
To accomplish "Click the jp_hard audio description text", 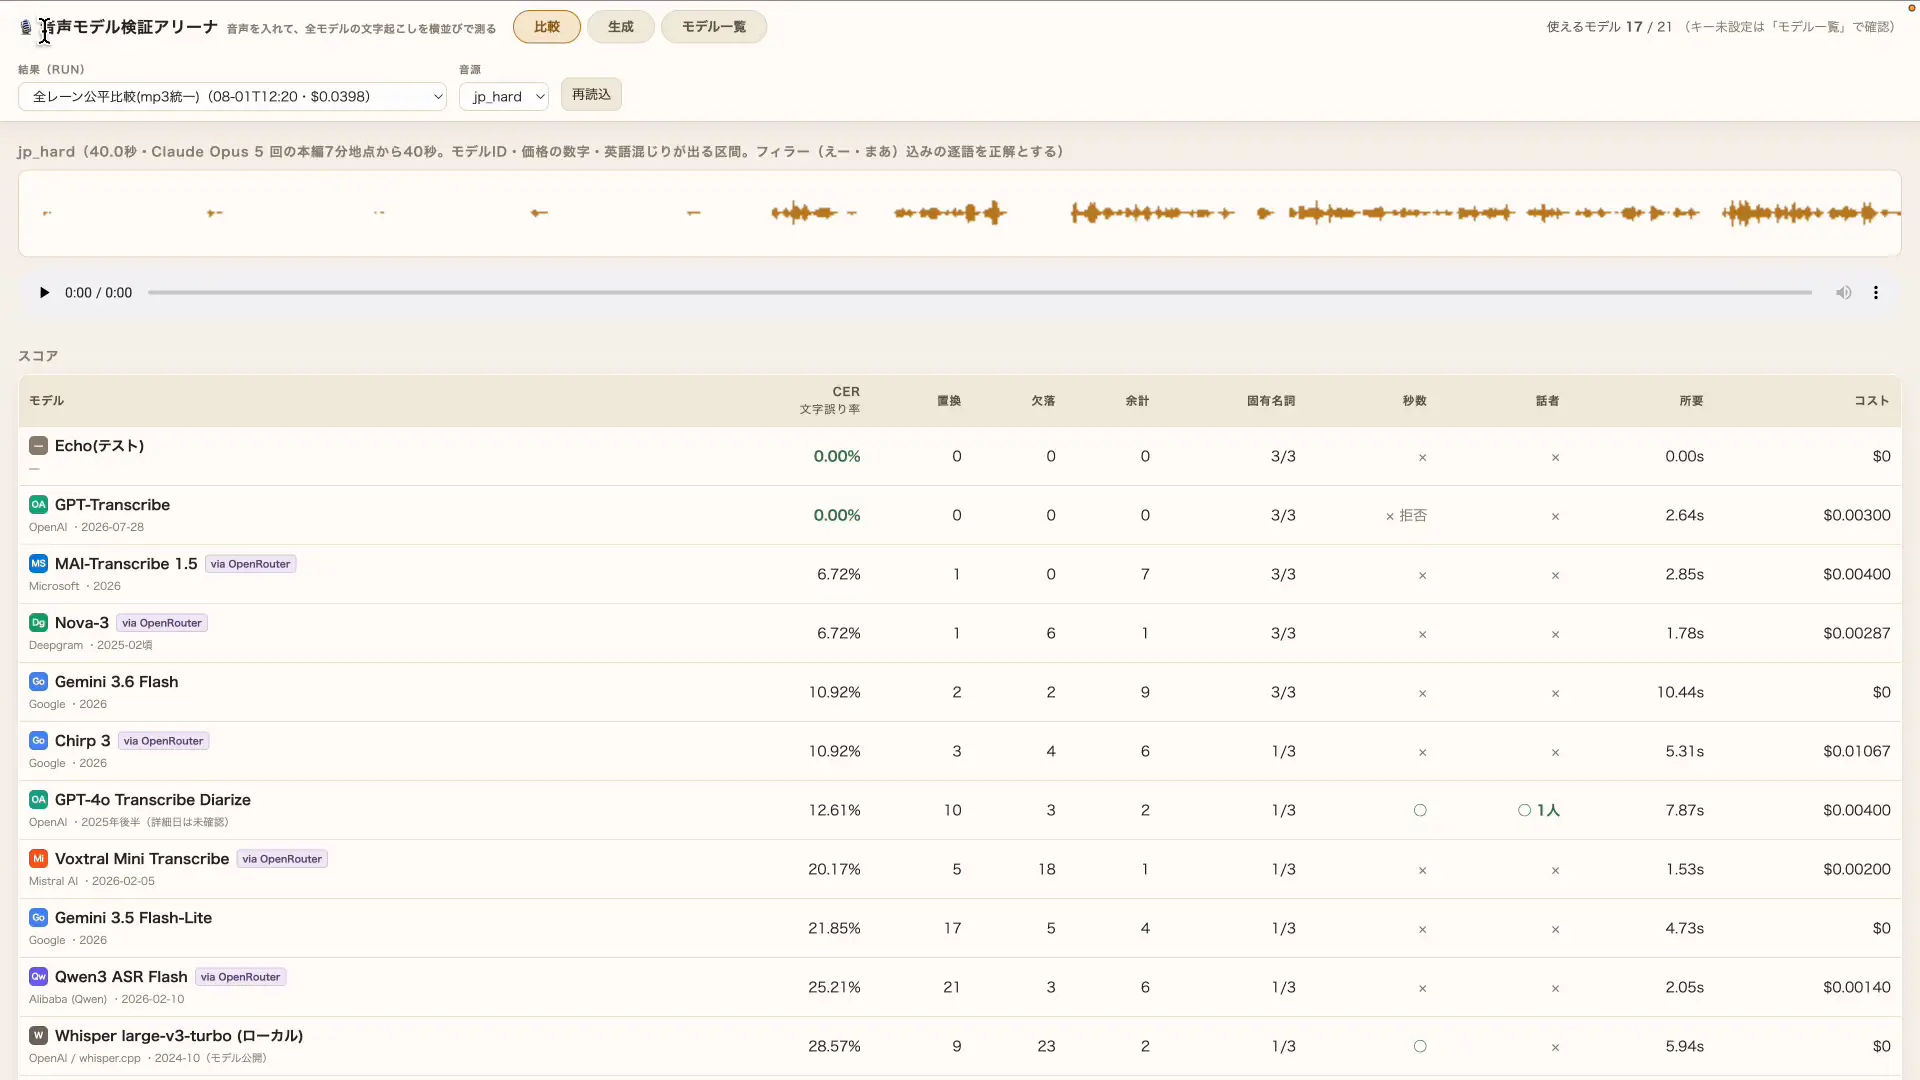I will (x=541, y=152).
